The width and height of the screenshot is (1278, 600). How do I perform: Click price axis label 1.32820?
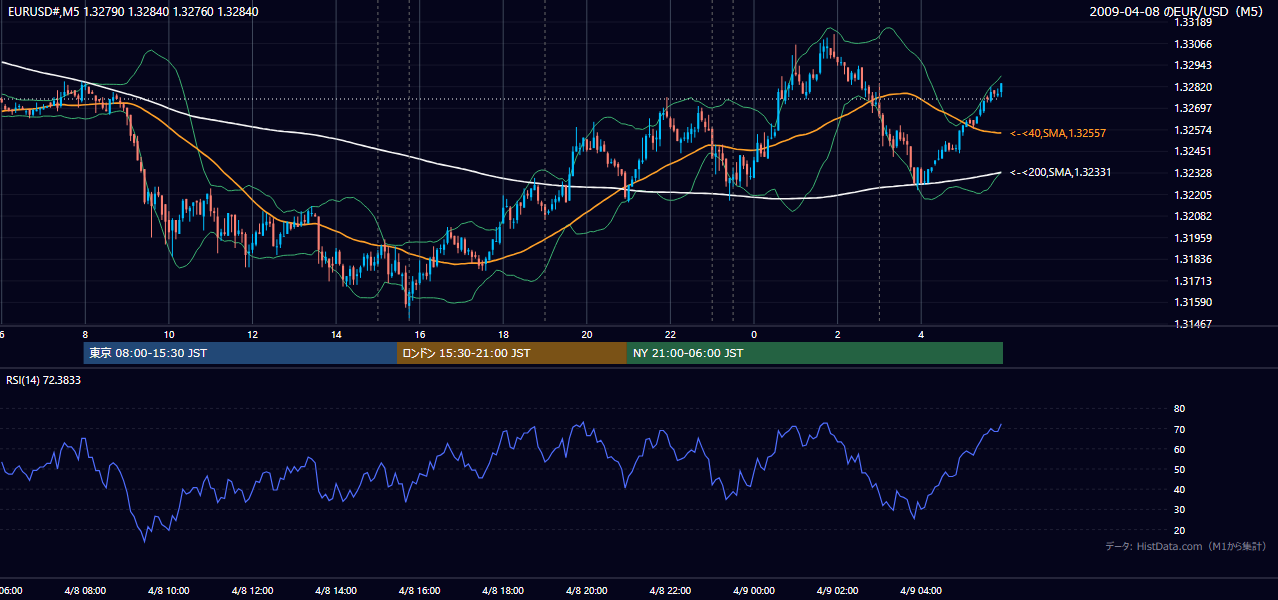[1194, 87]
